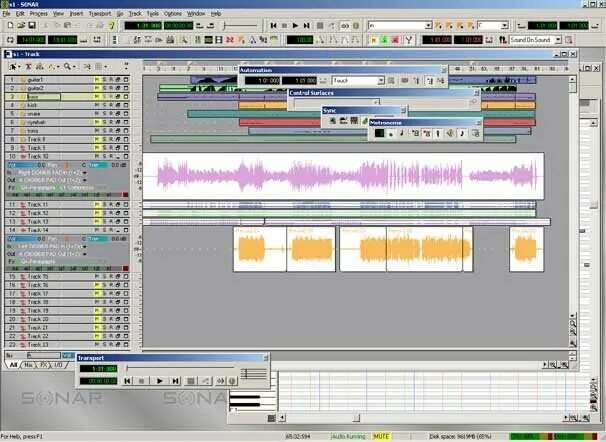
Task: Toggle Mute on the snare track
Action: coord(97,114)
